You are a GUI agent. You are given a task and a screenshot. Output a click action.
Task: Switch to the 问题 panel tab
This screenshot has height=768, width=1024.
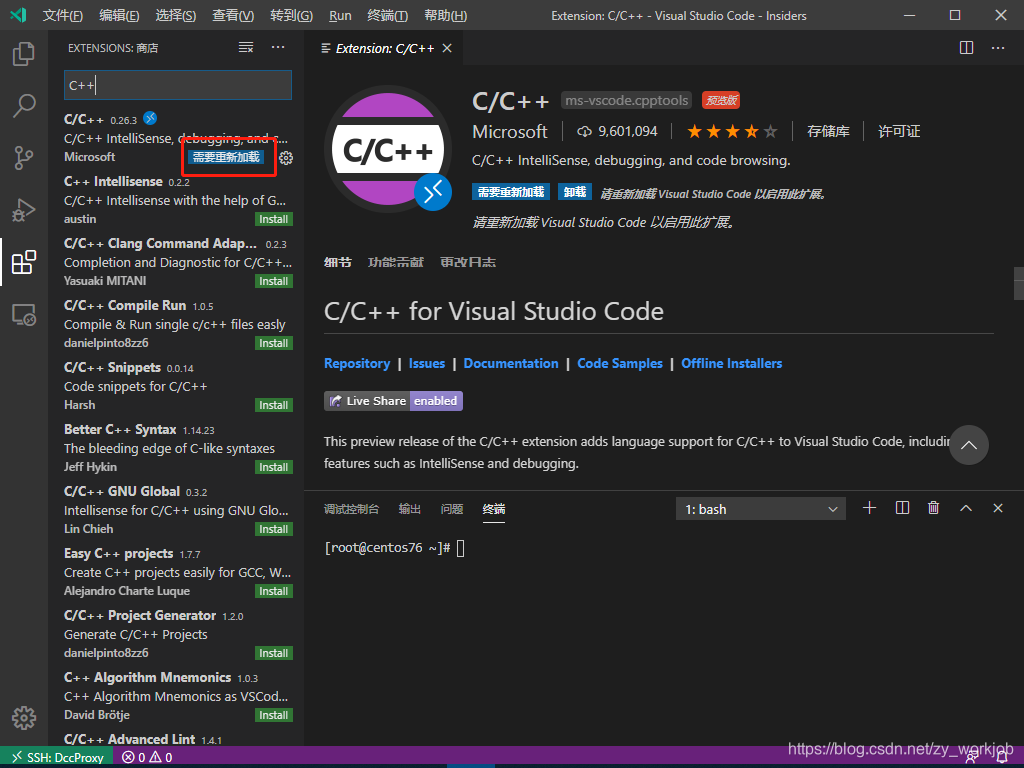(x=451, y=509)
